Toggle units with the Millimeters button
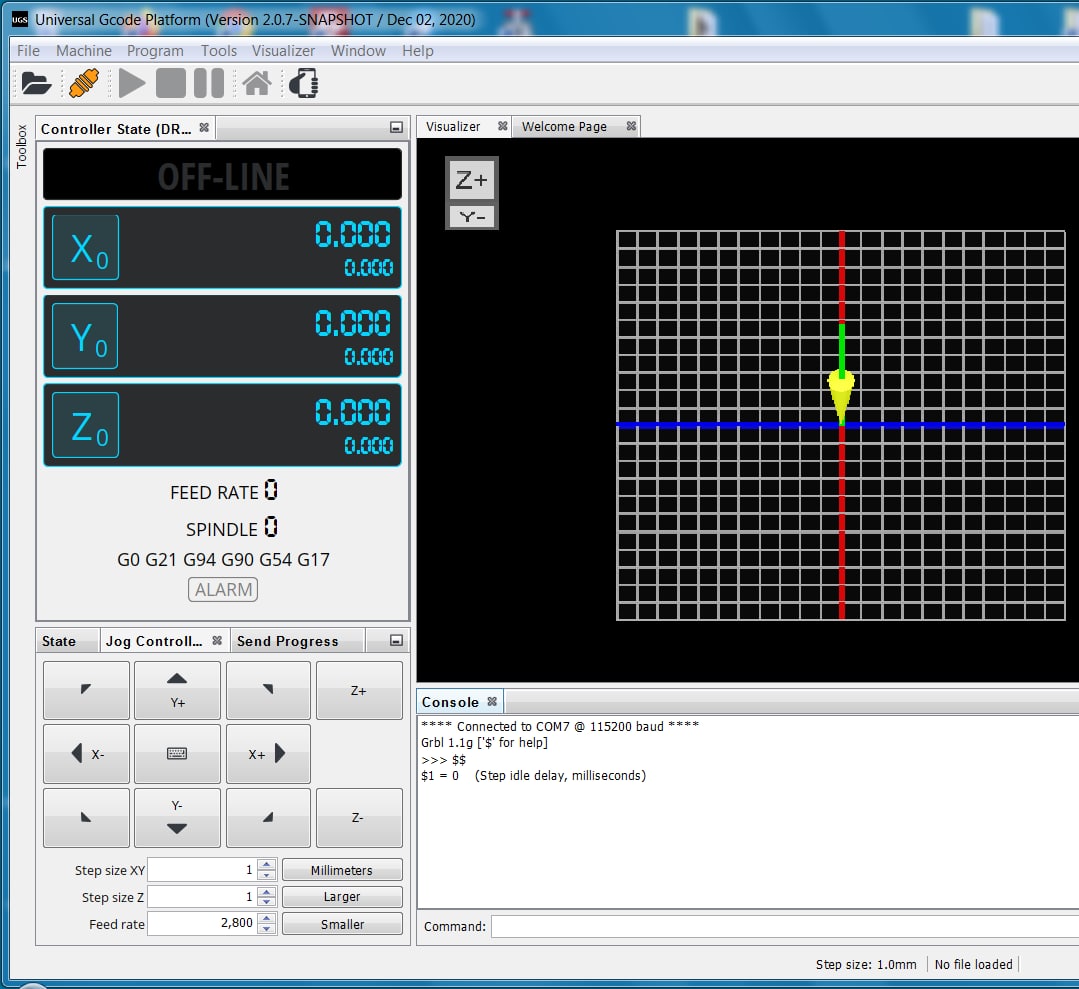The width and height of the screenshot is (1079, 989). (x=342, y=870)
